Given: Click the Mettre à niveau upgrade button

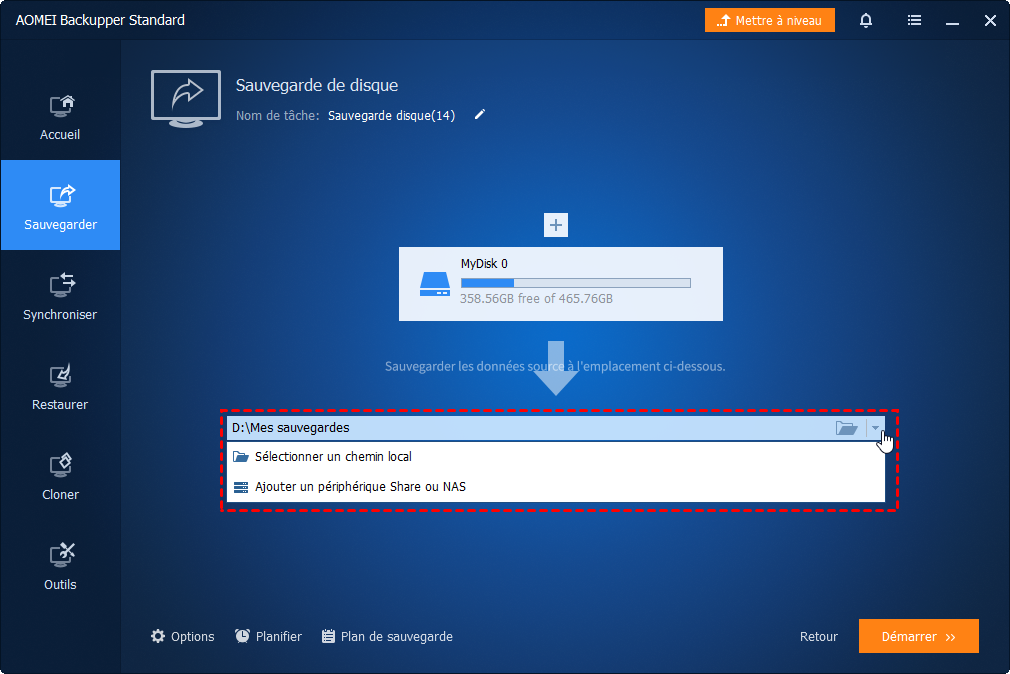Looking at the screenshot, I should [769, 20].
